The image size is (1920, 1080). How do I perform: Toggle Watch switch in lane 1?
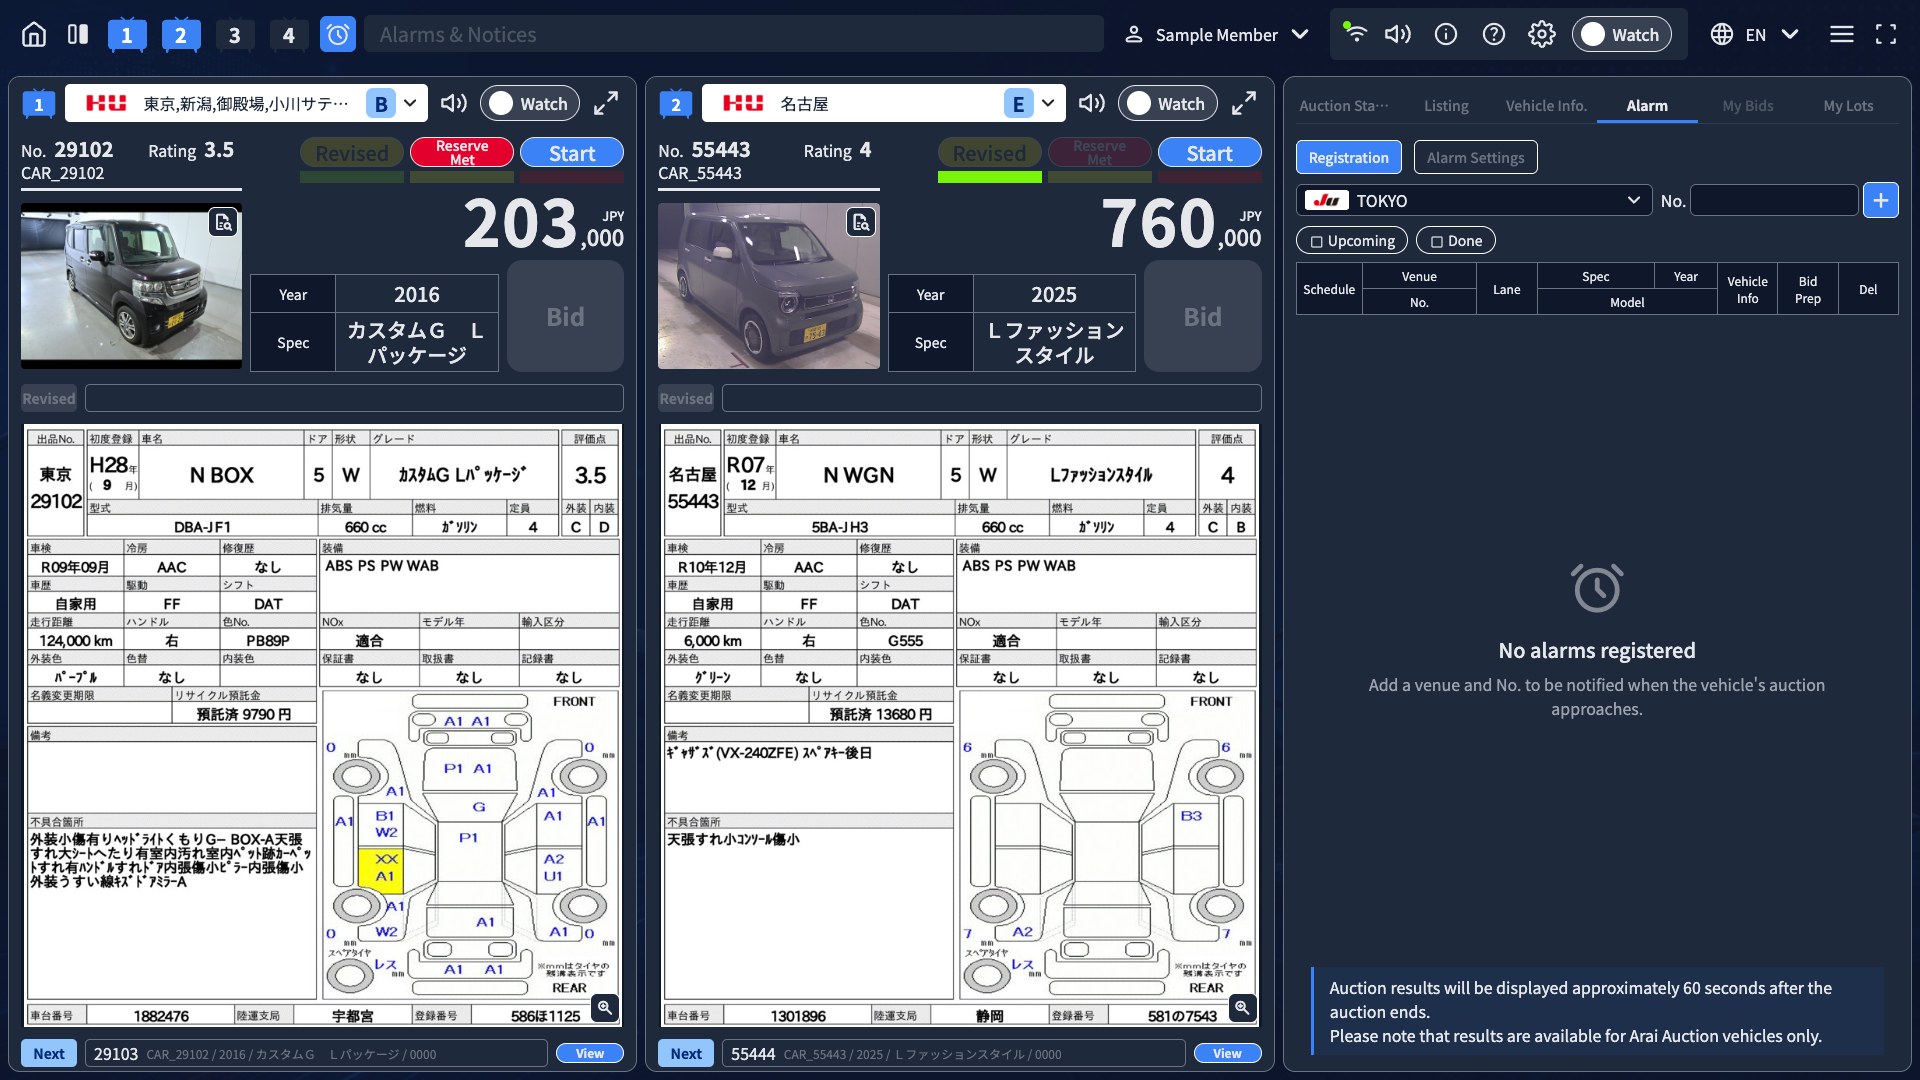(529, 103)
